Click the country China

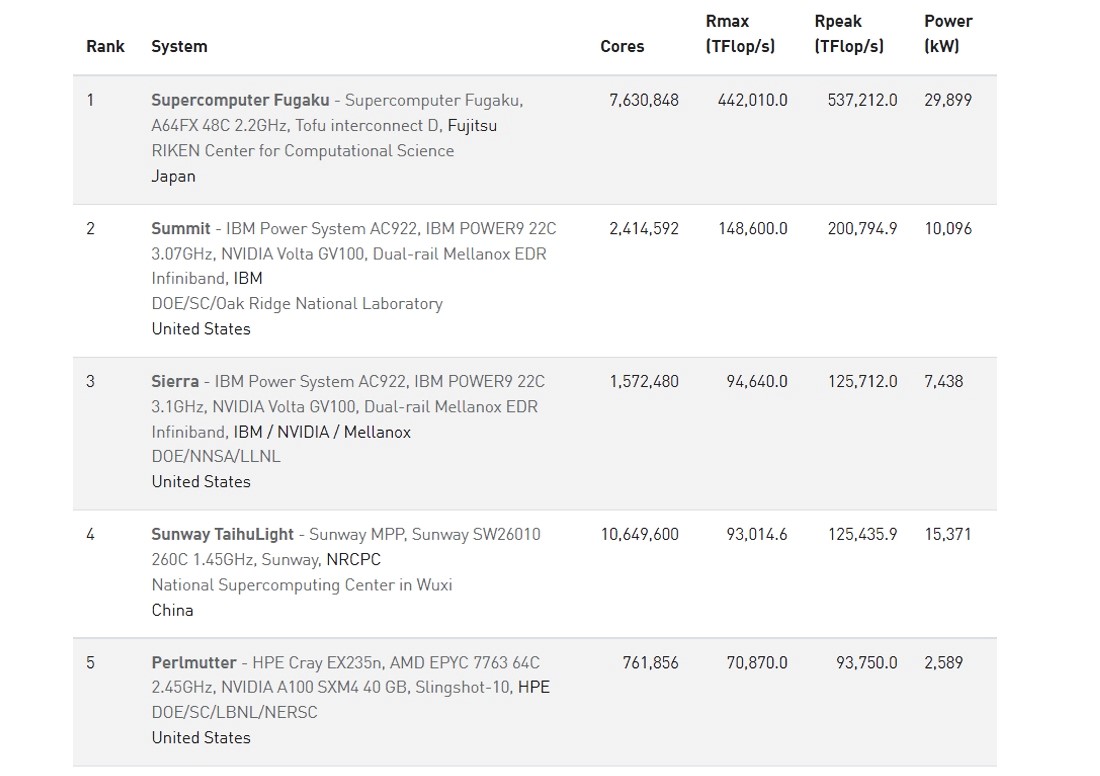[x=172, y=610]
